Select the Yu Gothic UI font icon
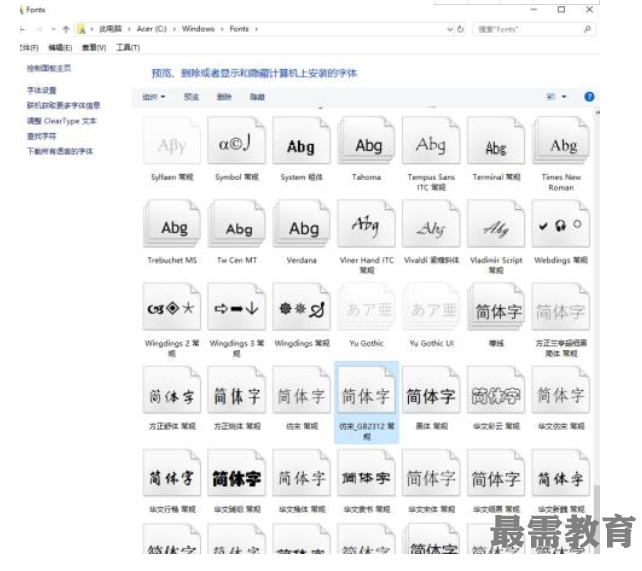Screen dimensions: 642x571 [431, 307]
